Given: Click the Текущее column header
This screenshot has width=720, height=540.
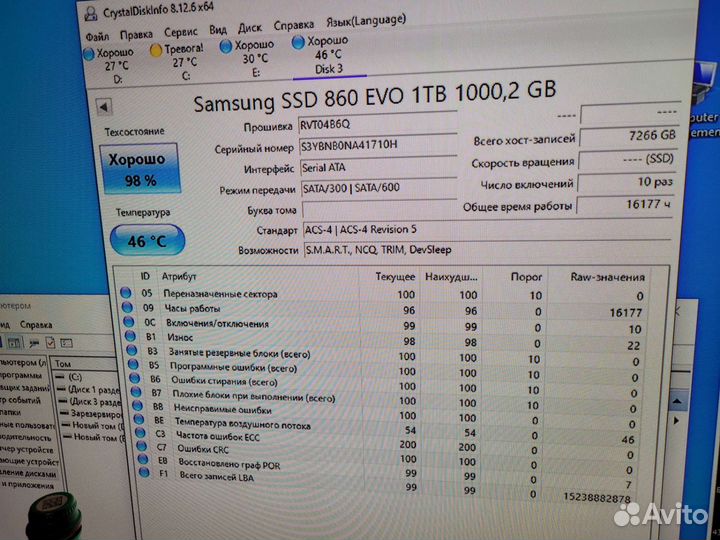Looking at the screenshot, I should tap(395, 277).
